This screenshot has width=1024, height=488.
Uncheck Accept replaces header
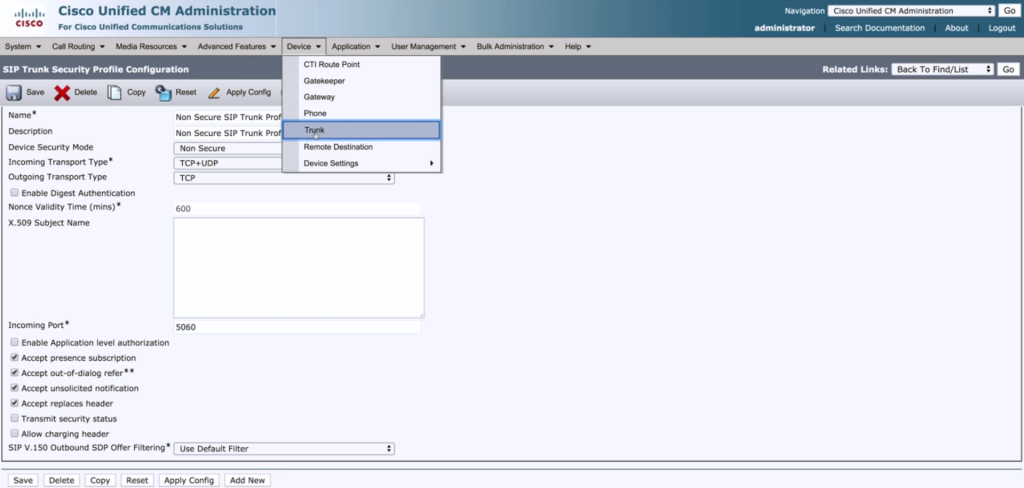point(14,403)
